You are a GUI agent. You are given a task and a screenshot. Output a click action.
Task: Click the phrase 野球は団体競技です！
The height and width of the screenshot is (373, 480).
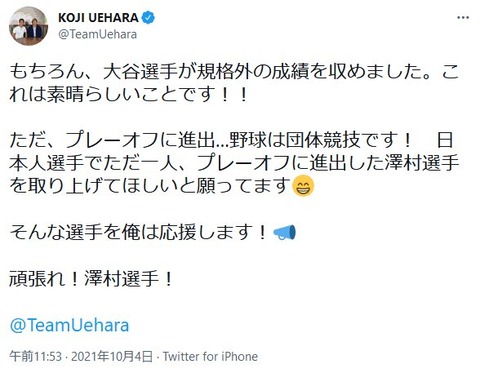(x=321, y=140)
